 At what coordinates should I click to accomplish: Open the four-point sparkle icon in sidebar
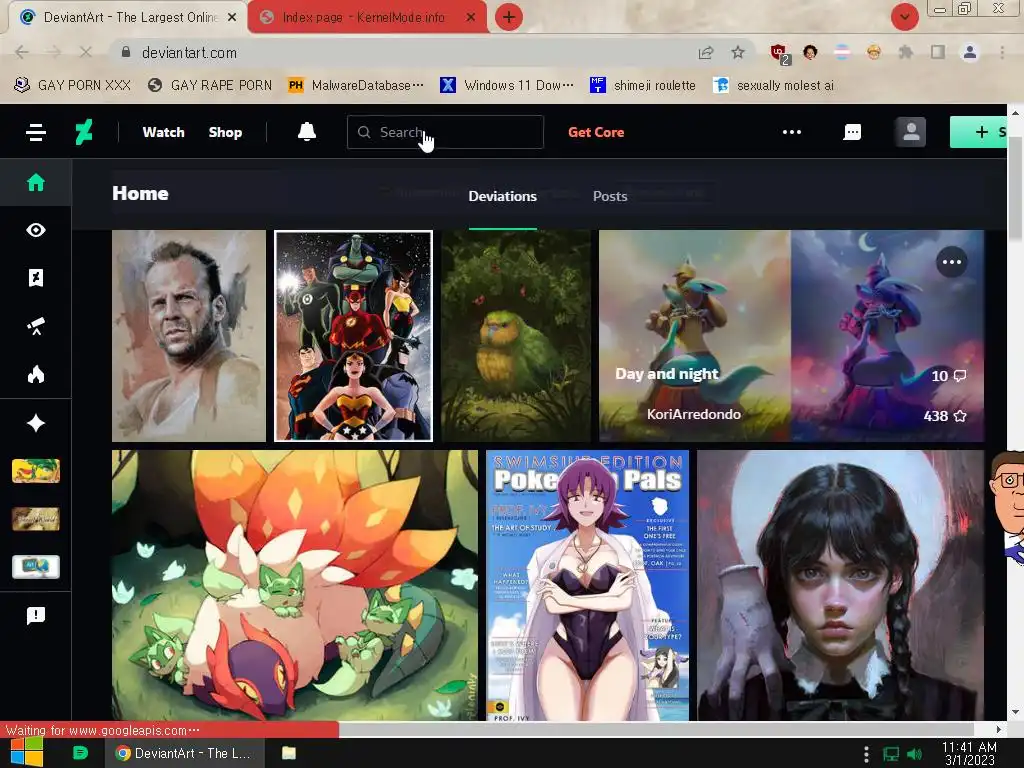click(x=36, y=423)
